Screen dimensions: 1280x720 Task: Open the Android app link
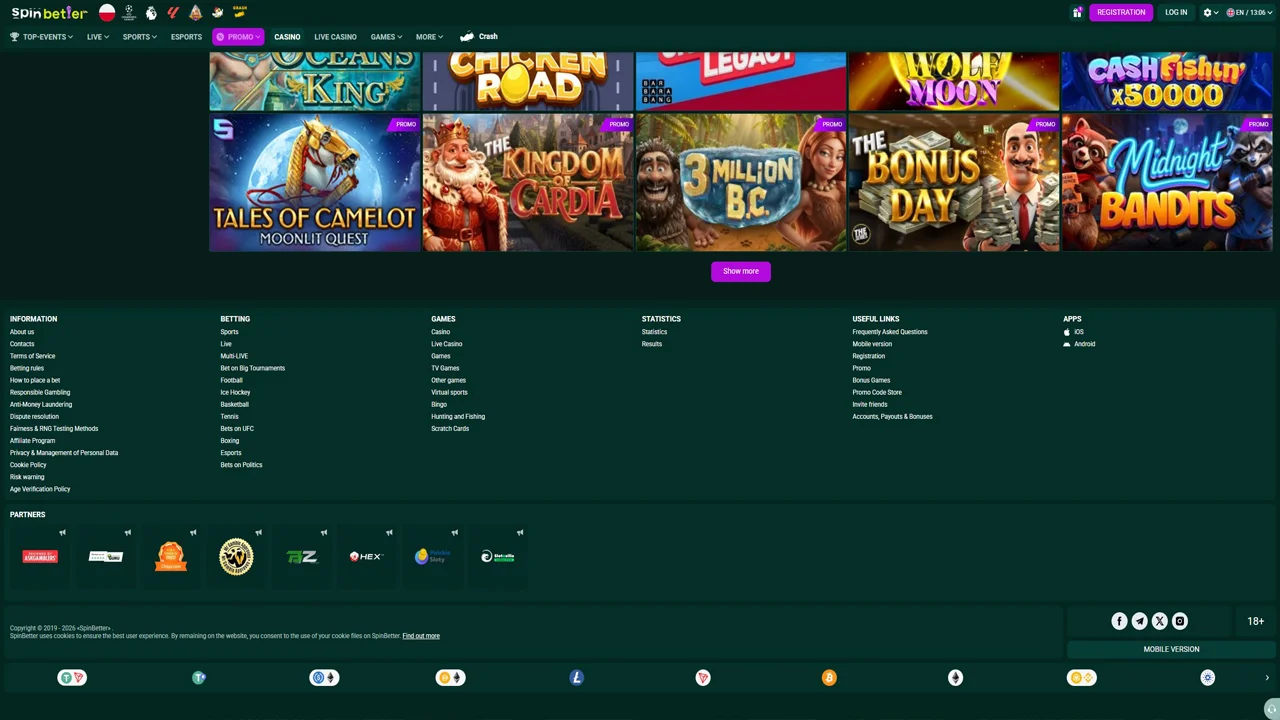click(x=1079, y=344)
